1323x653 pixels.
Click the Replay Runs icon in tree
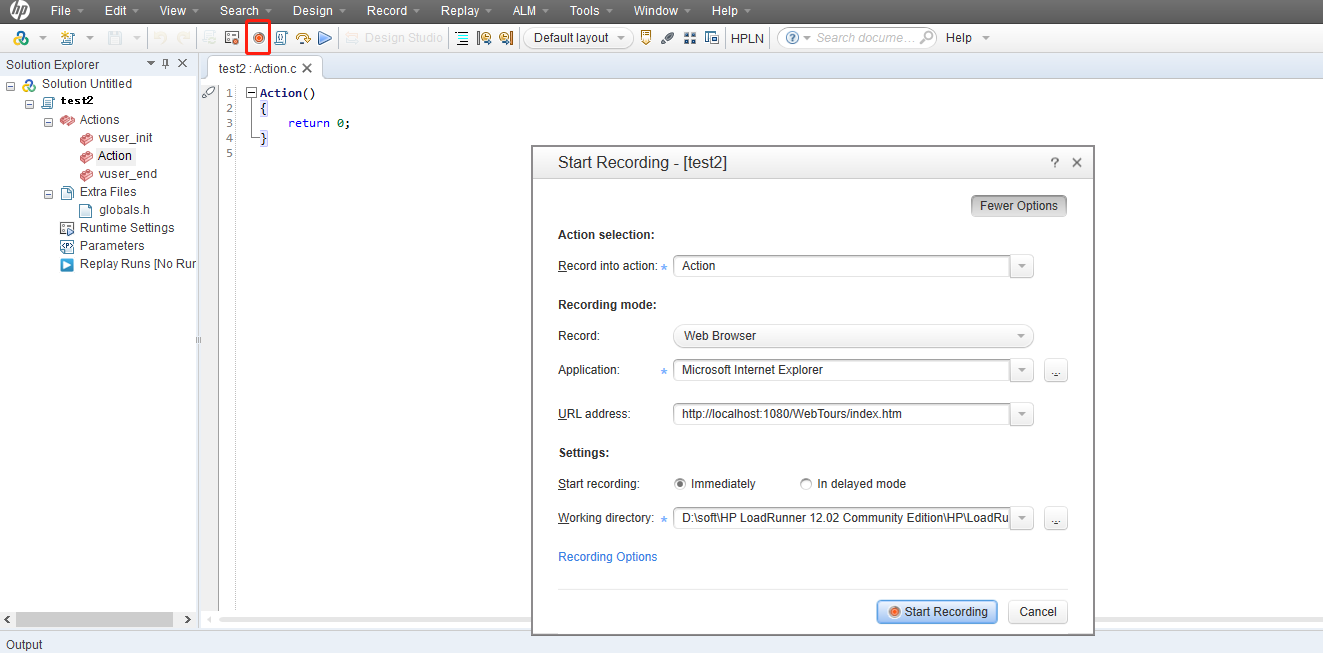click(67, 264)
